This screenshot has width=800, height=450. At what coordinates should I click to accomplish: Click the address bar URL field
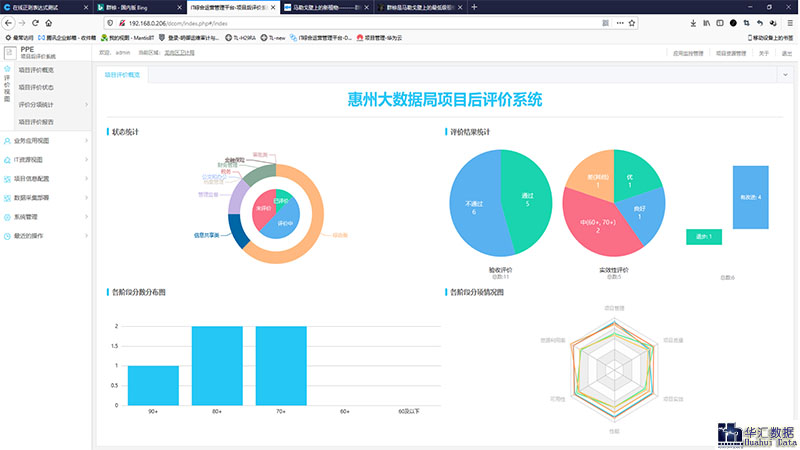point(357,23)
